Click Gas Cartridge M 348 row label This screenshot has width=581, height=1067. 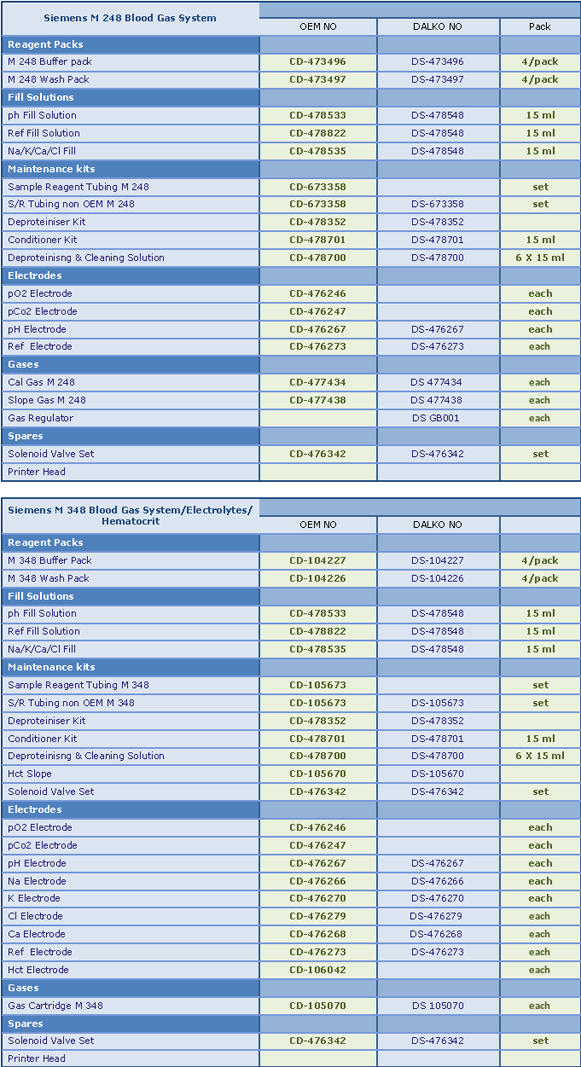click(56, 1006)
